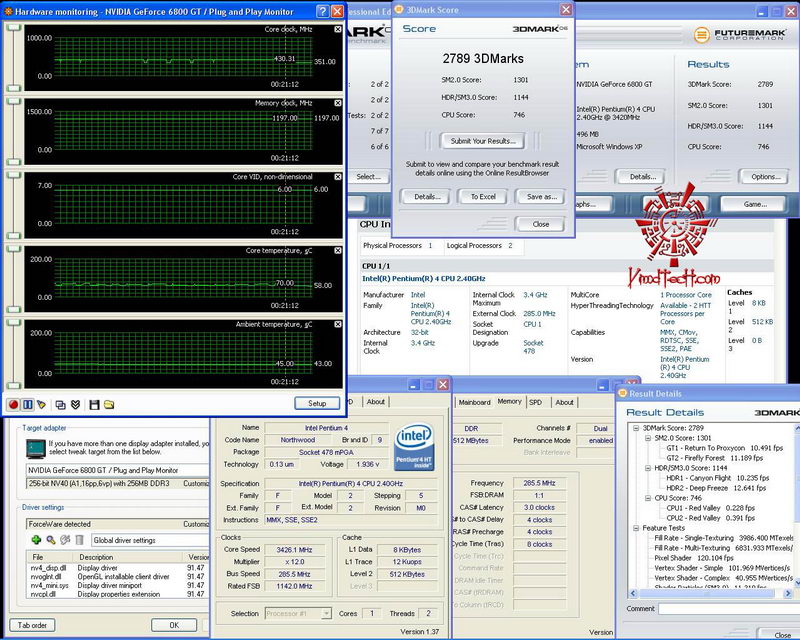Click the Comment input field in Result Details
The width and height of the screenshot is (800, 640).
click(729, 608)
